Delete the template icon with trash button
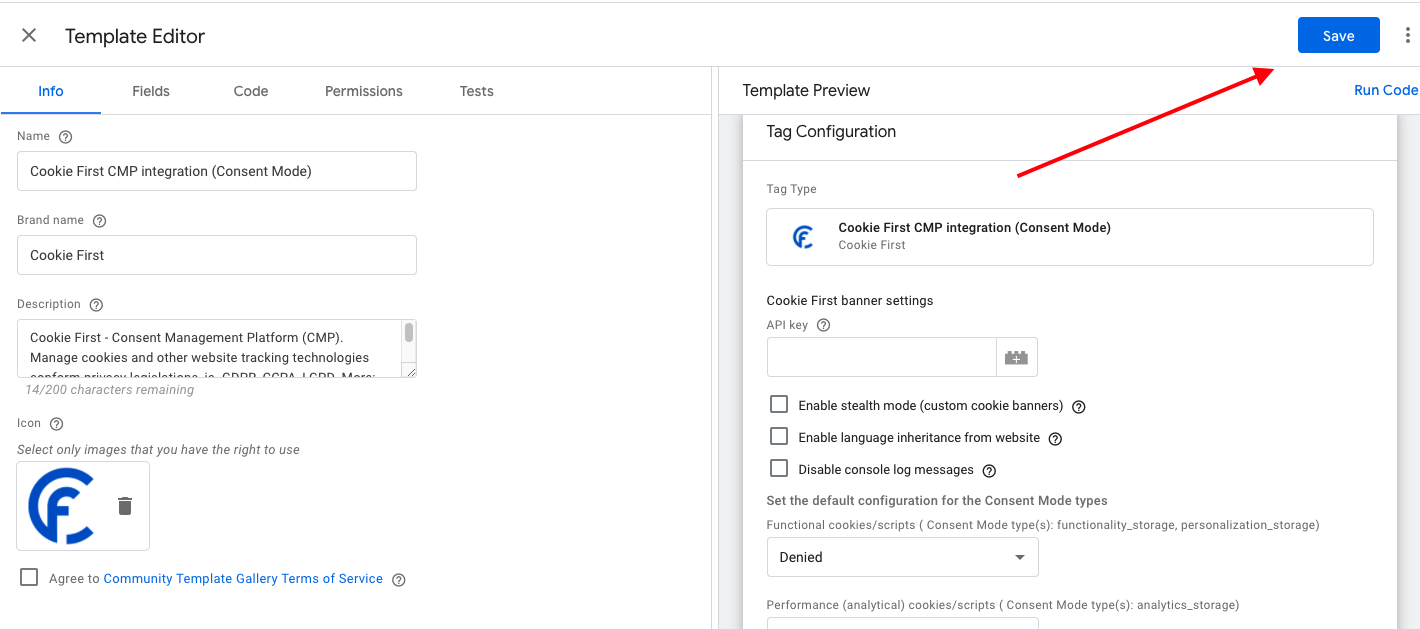Image resolution: width=1420 pixels, height=629 pixels. pyautogui.click(x=125, y=506)
